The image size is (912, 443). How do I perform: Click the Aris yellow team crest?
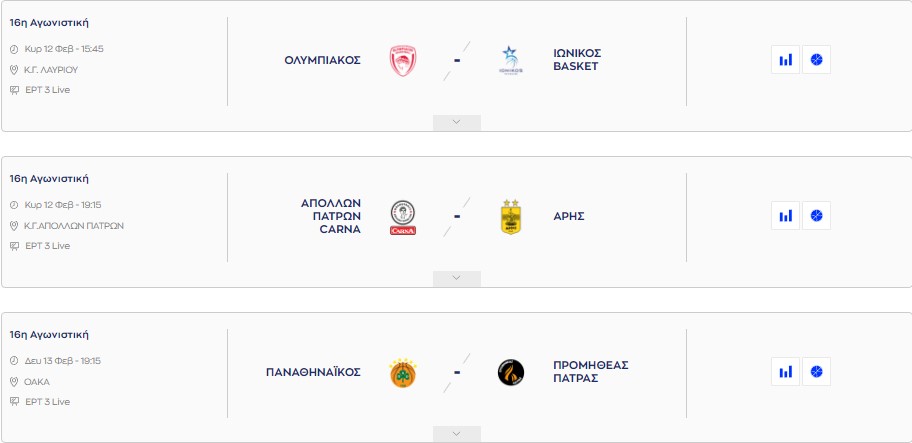click(511, 217)
